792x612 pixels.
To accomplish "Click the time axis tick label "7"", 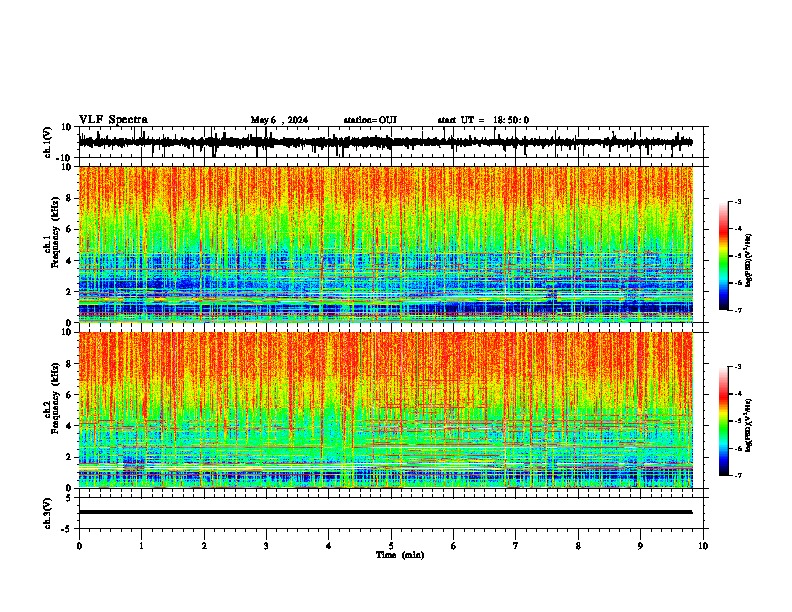I will point(516,545).
